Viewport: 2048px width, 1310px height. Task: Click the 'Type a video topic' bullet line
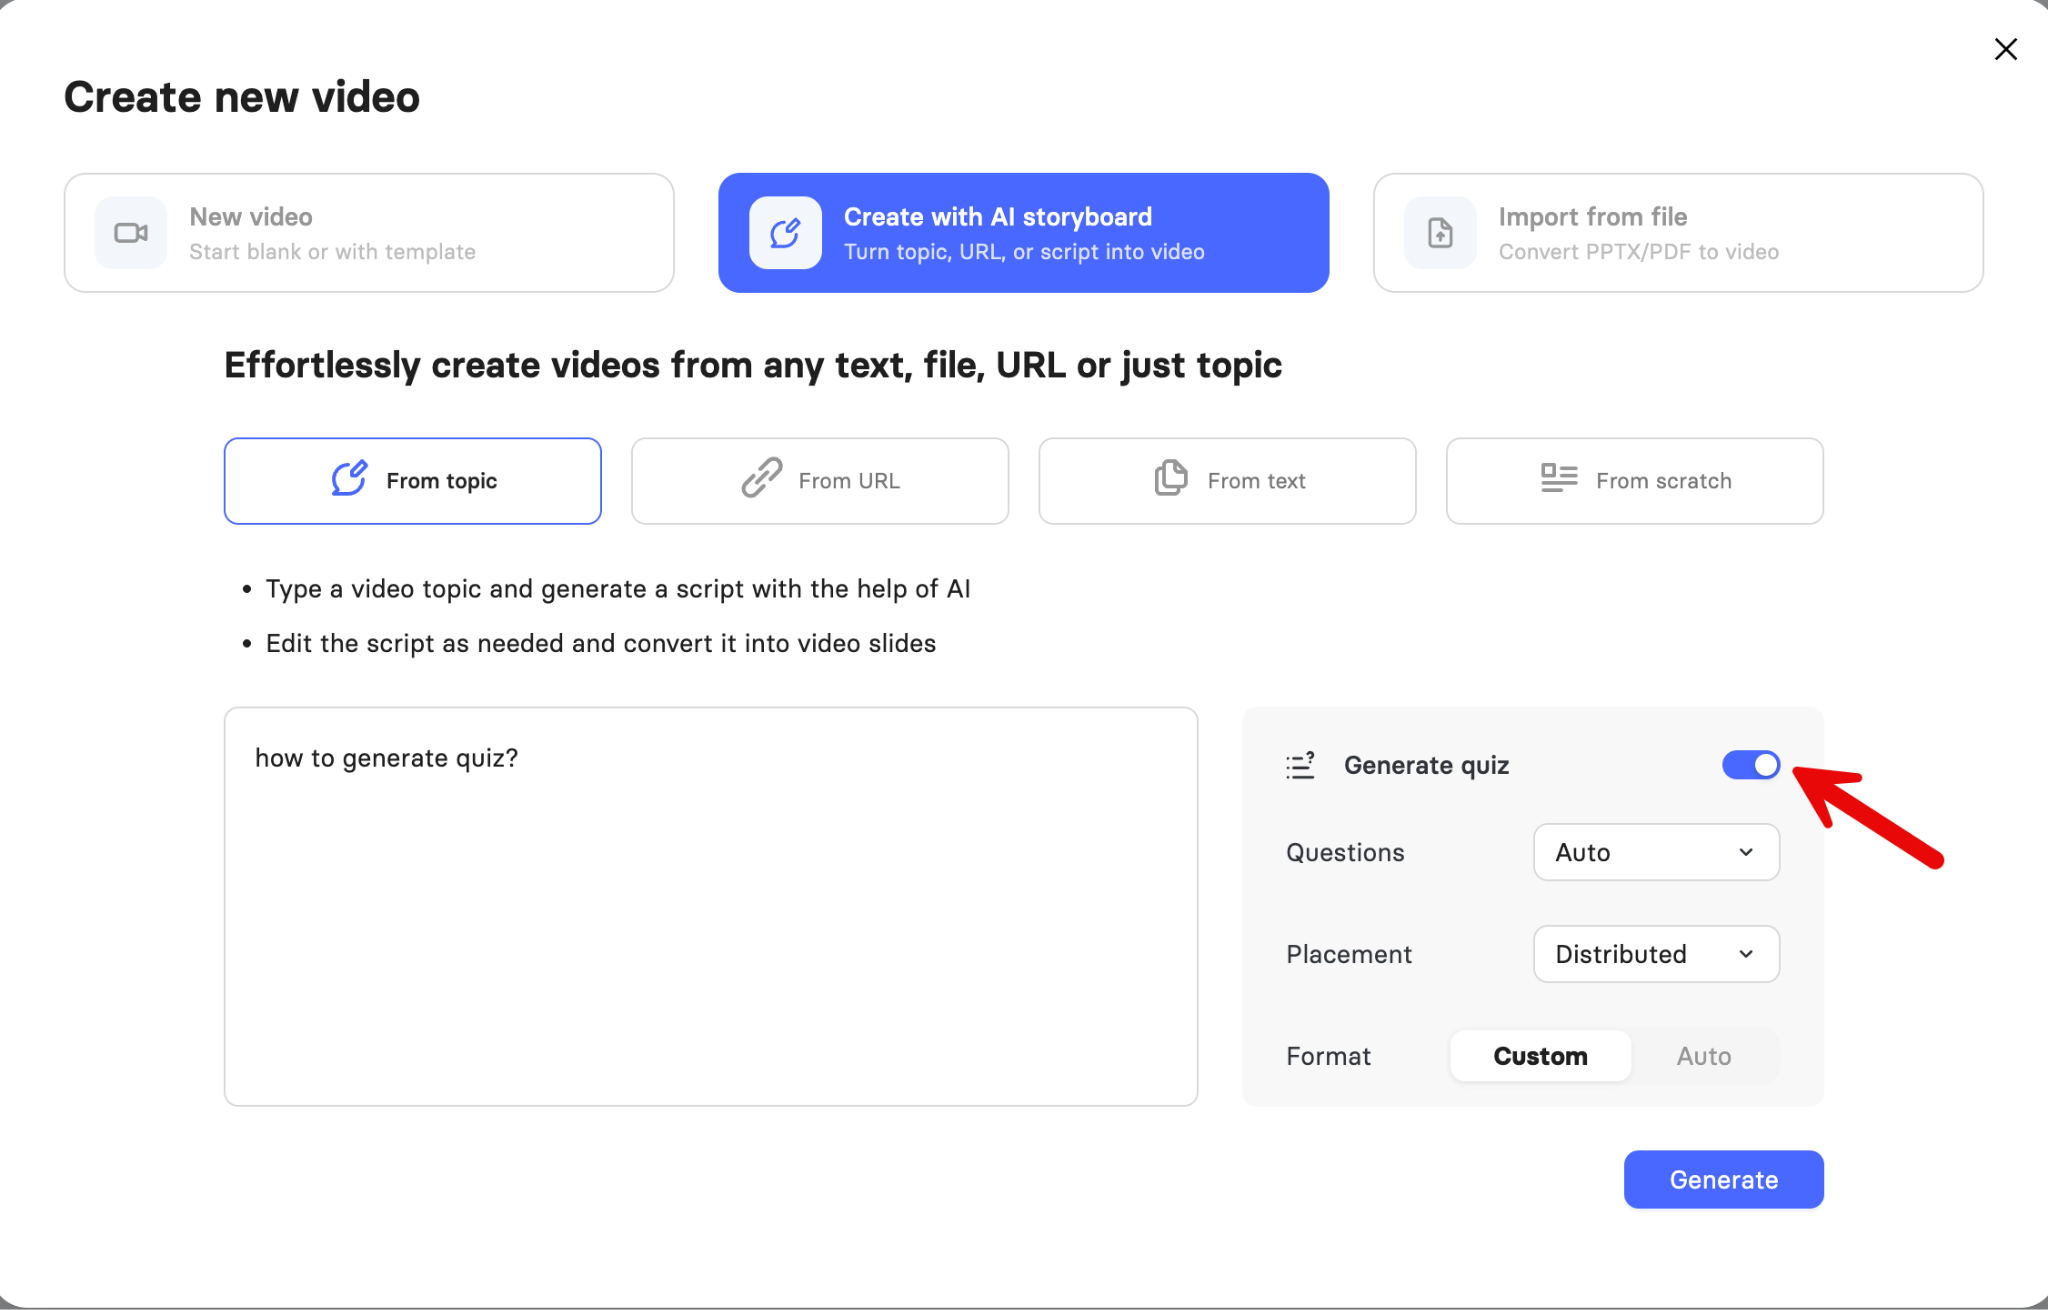tap(618, 589)
